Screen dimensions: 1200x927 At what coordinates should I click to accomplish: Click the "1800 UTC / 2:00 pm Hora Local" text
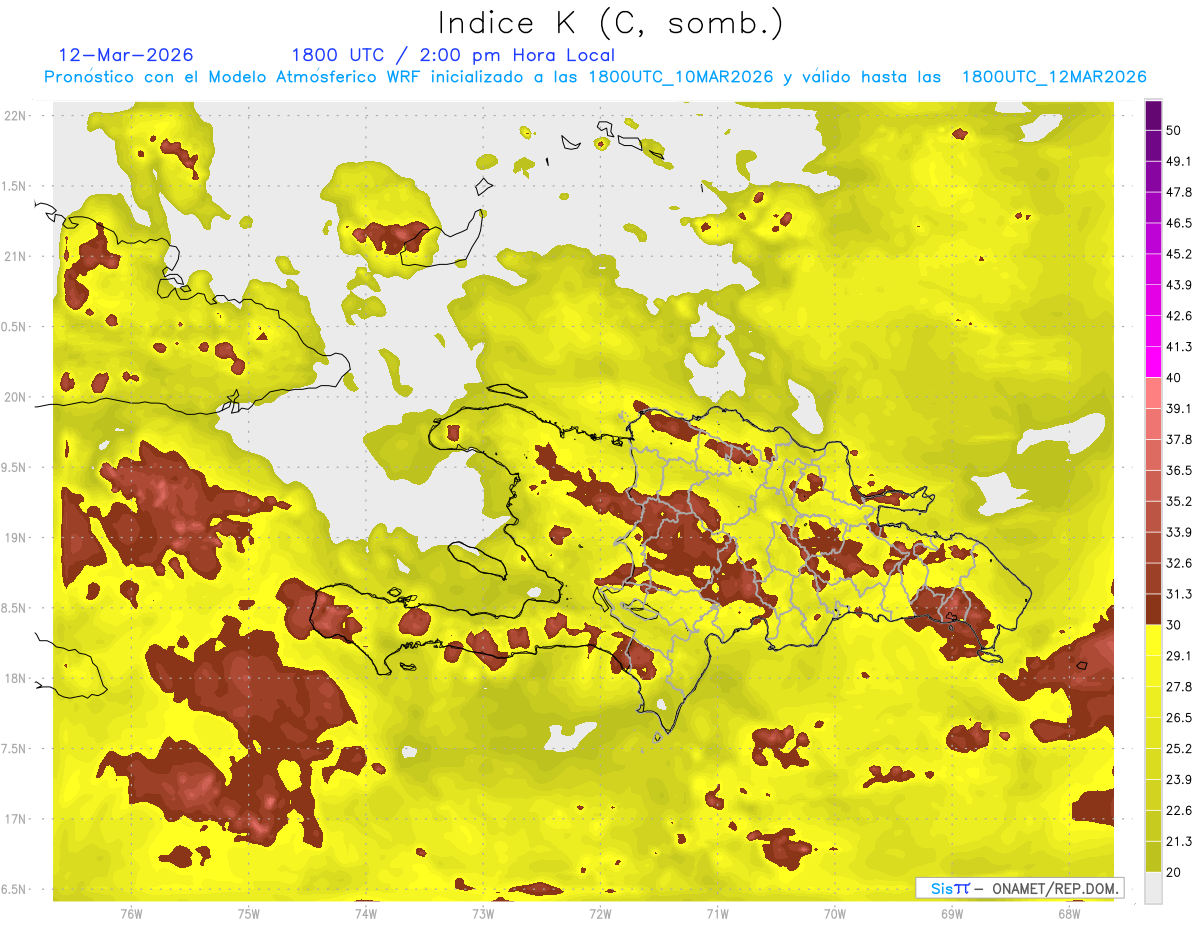pyautogui.click(x=452, y=55)
